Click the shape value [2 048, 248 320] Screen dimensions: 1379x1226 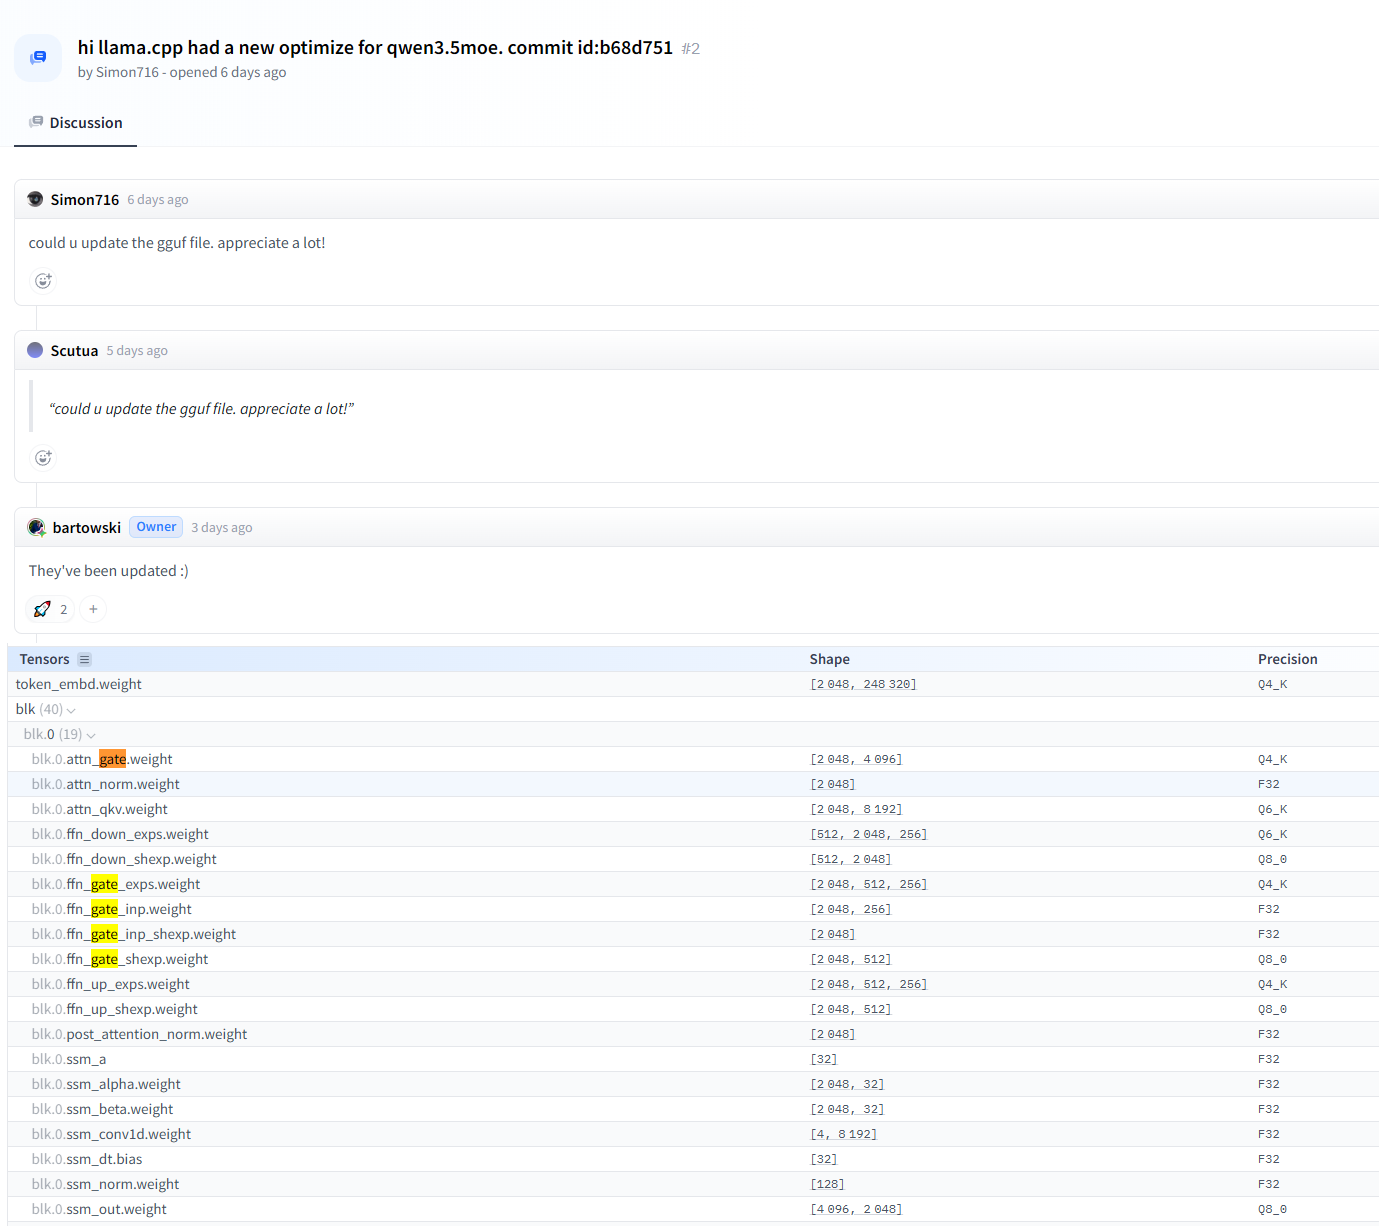(x=863, y=684)
